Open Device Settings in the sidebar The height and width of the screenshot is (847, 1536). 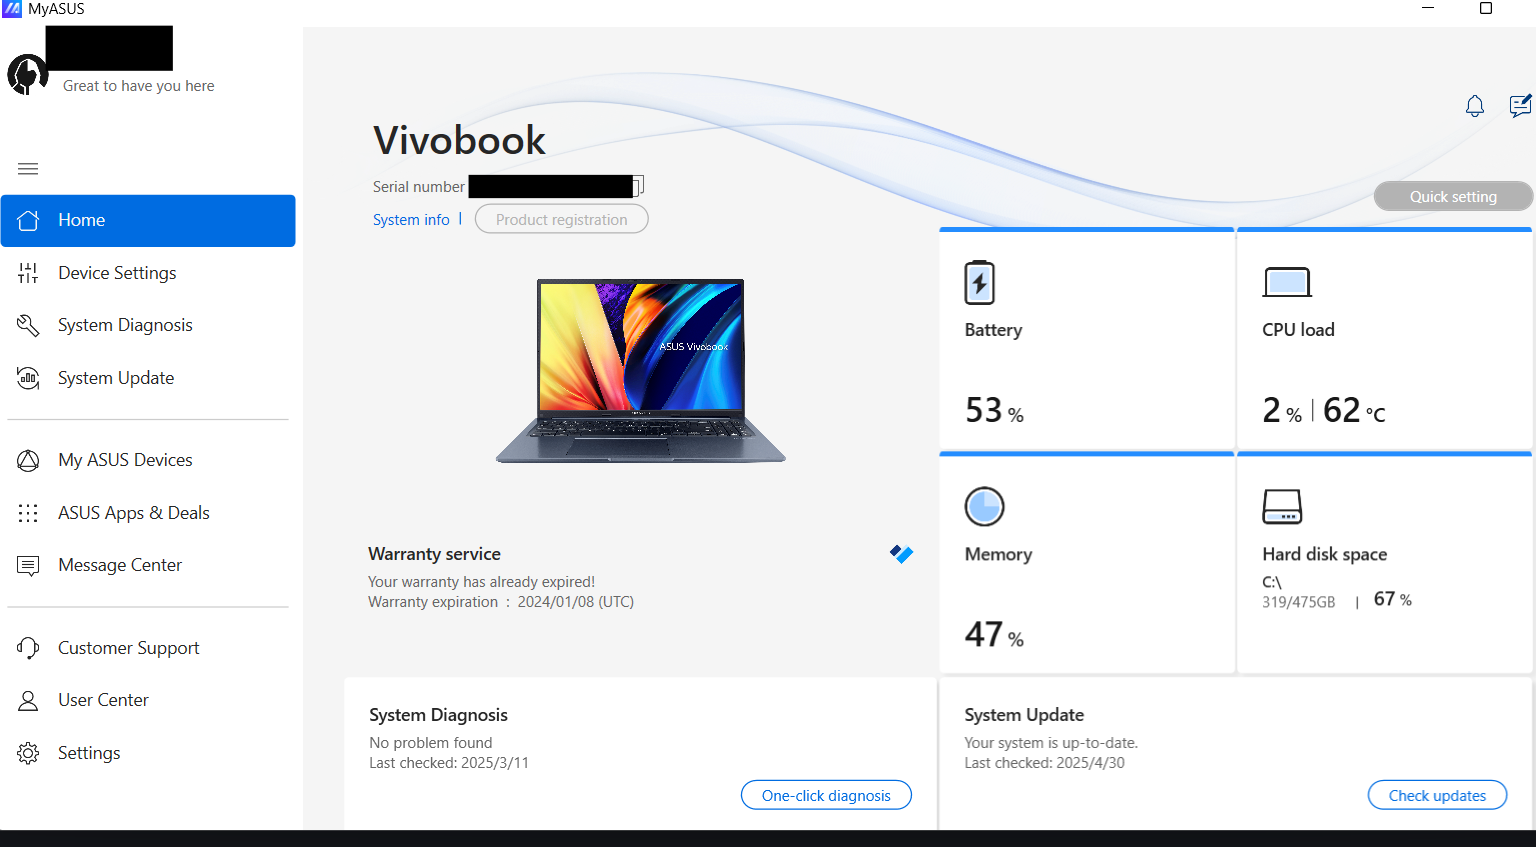point(148,273)
